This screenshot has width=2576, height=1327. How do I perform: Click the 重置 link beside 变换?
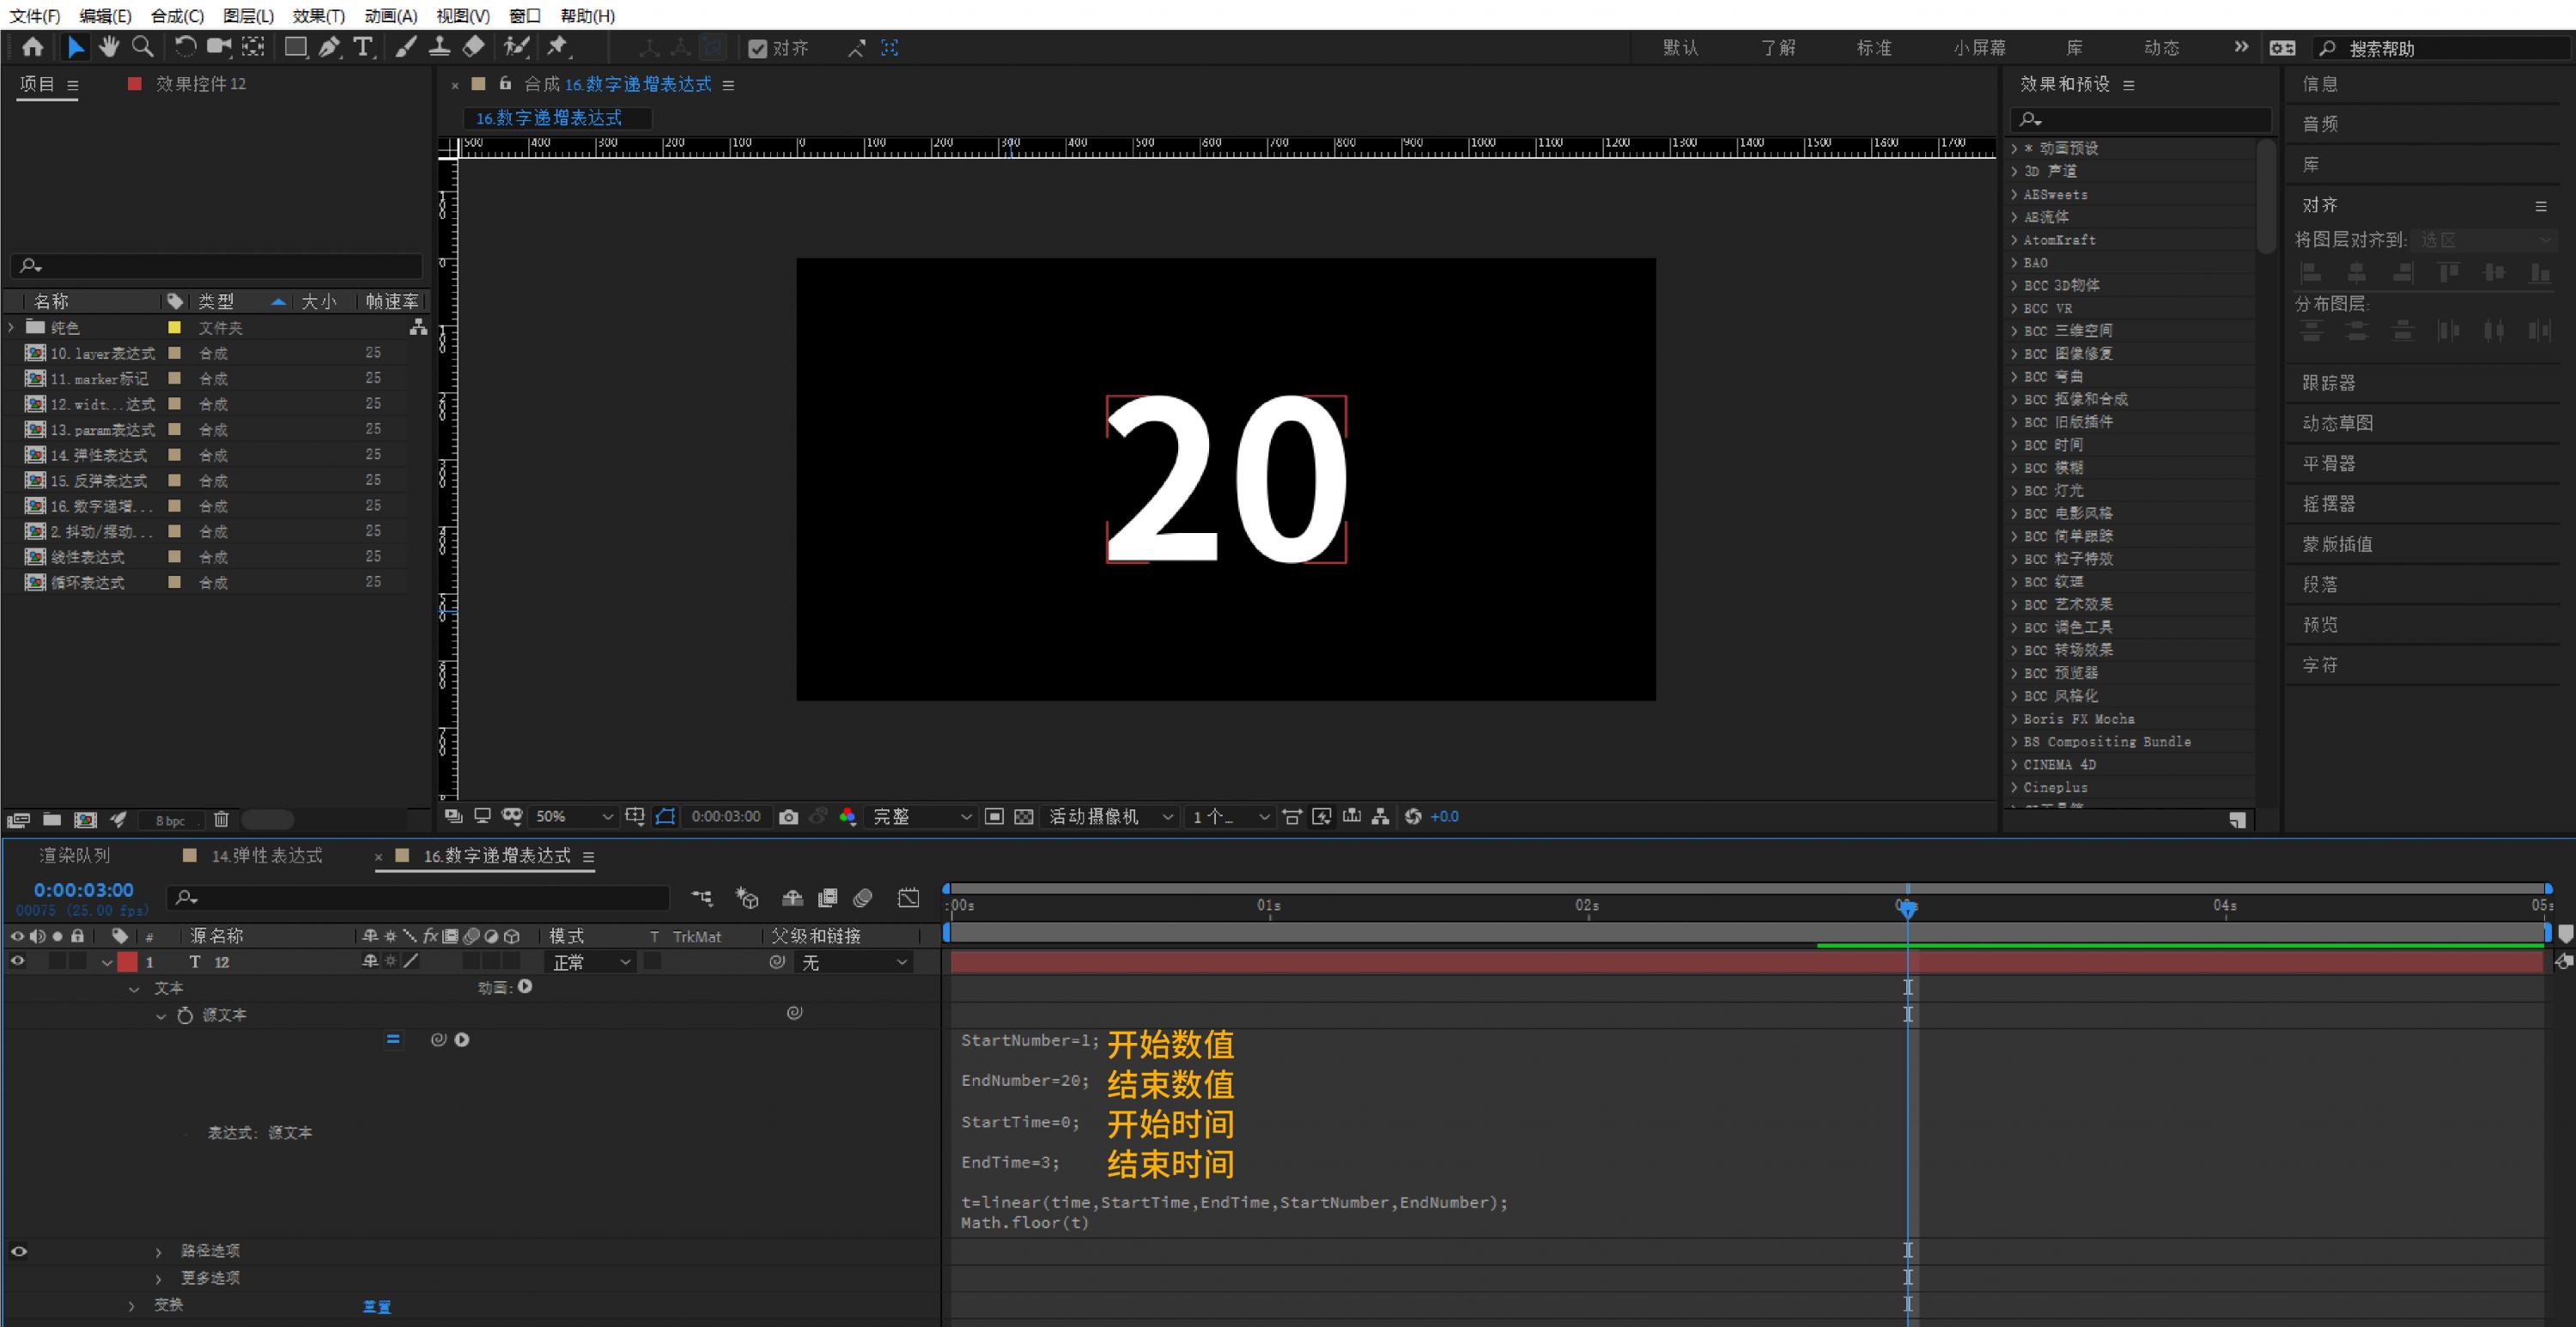click(376, 1306)
